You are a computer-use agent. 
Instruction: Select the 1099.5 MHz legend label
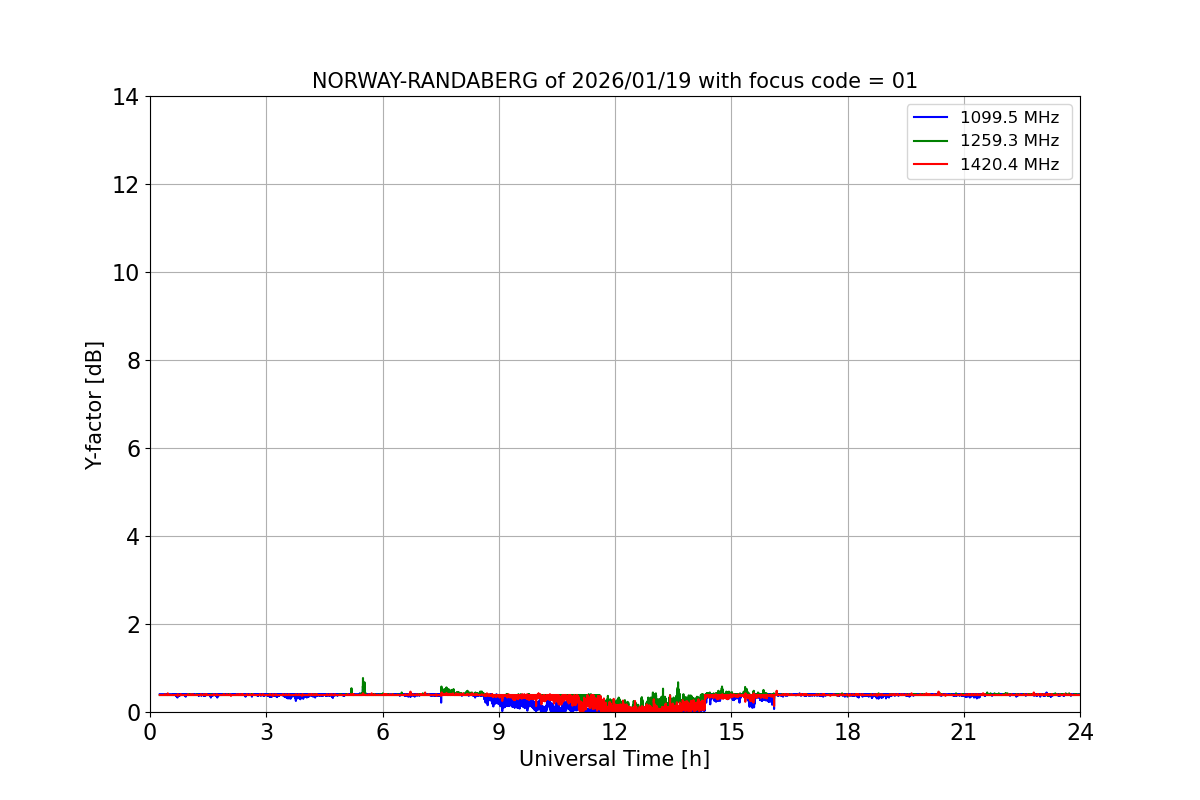point(1009,117)
